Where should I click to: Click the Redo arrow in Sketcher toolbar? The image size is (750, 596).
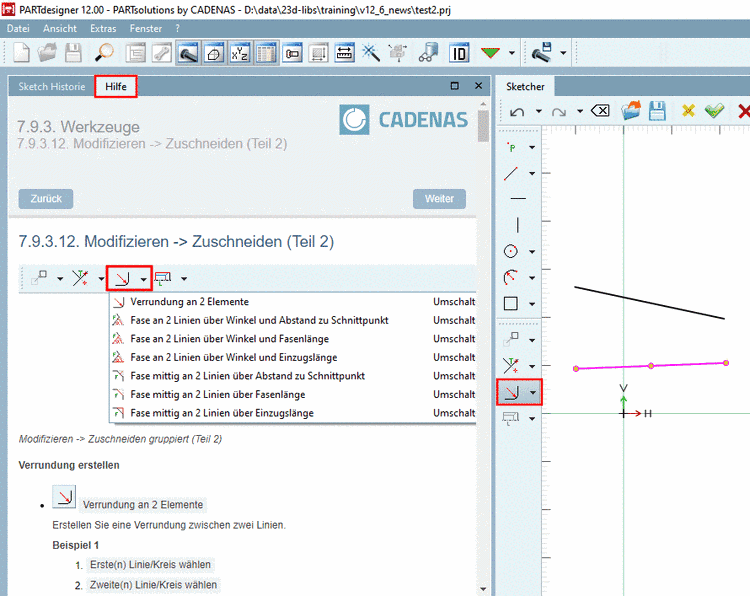tap(559, 112)
